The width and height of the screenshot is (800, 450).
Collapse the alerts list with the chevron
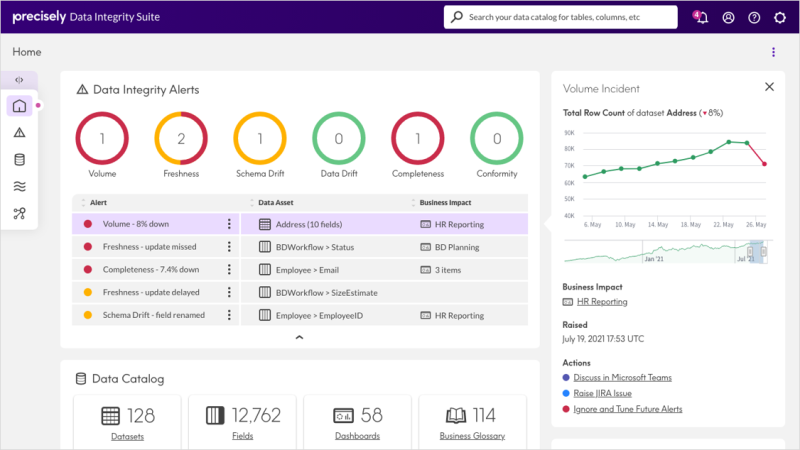click(299, 337)
